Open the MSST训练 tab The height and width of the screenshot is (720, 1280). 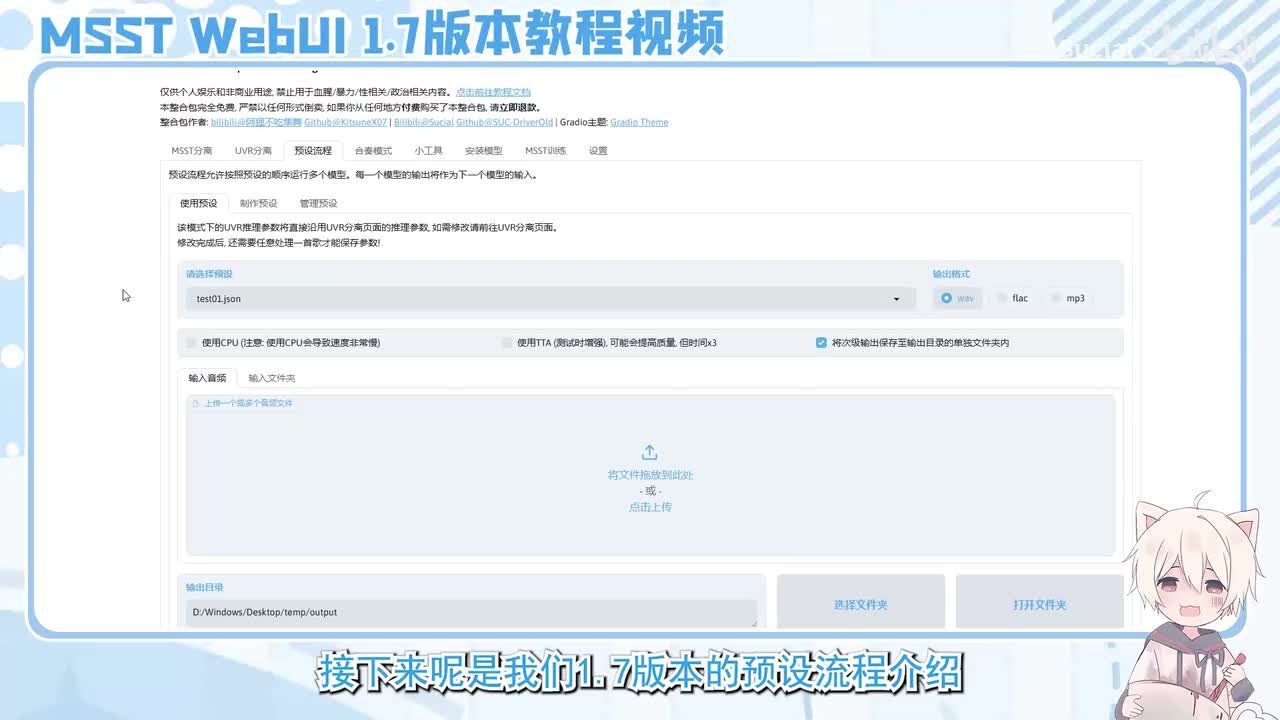(x=546, y=151)
